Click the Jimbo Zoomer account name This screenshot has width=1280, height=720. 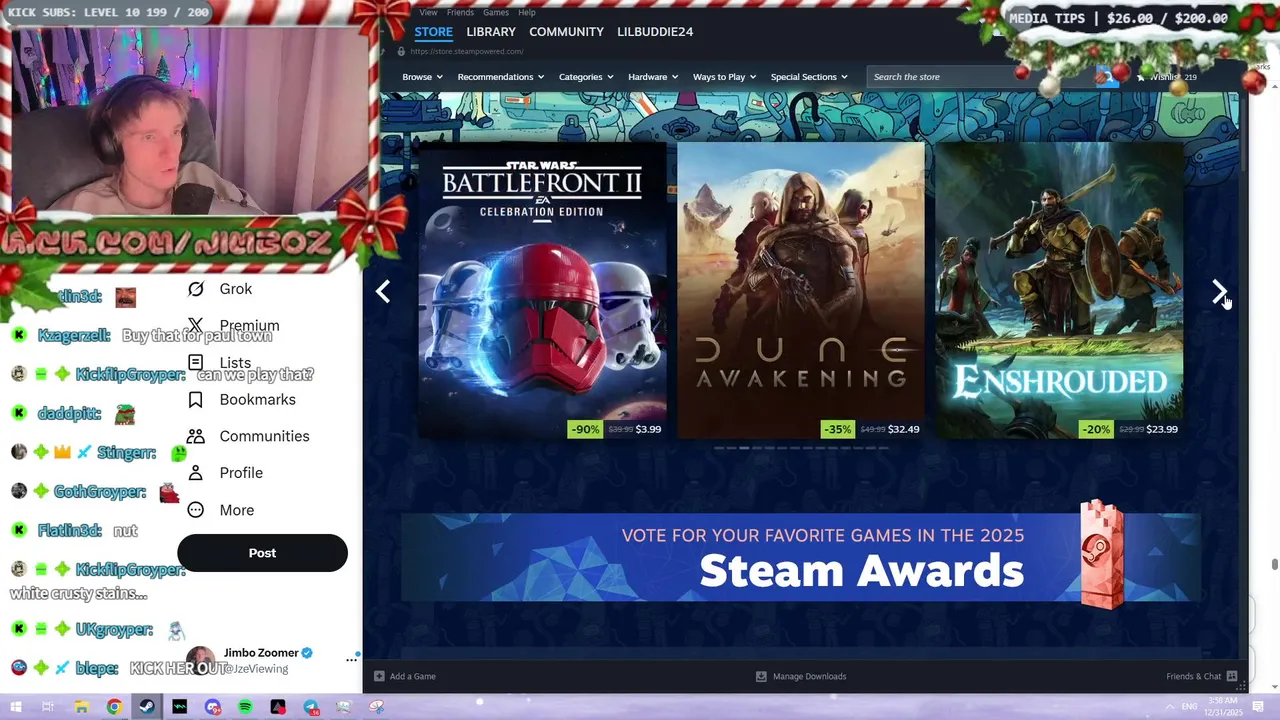point(261,653)
